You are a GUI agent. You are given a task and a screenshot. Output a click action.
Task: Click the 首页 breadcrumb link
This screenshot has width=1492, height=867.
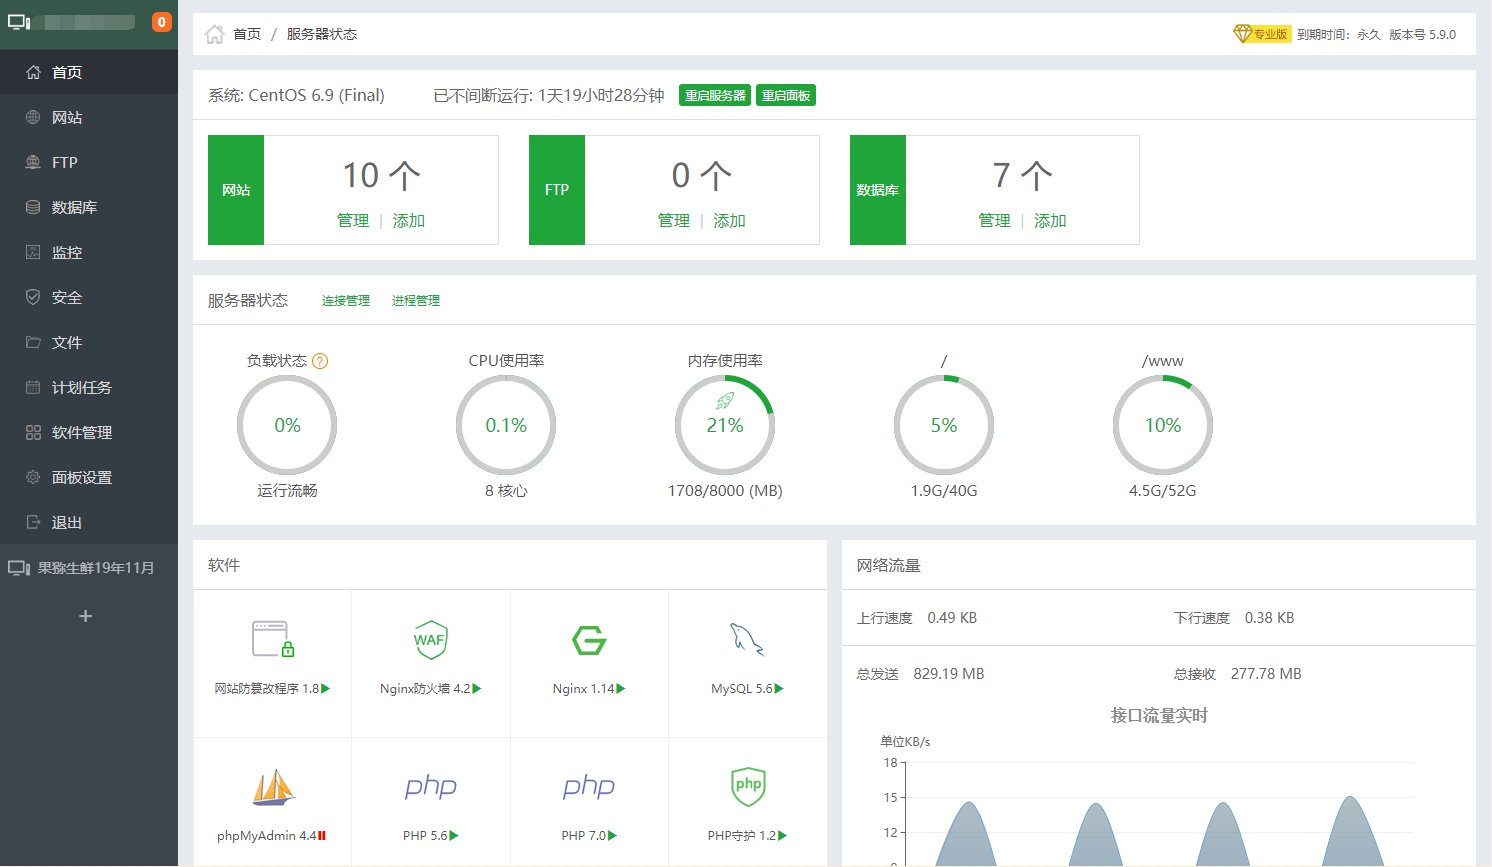click(x=247, y=34)
